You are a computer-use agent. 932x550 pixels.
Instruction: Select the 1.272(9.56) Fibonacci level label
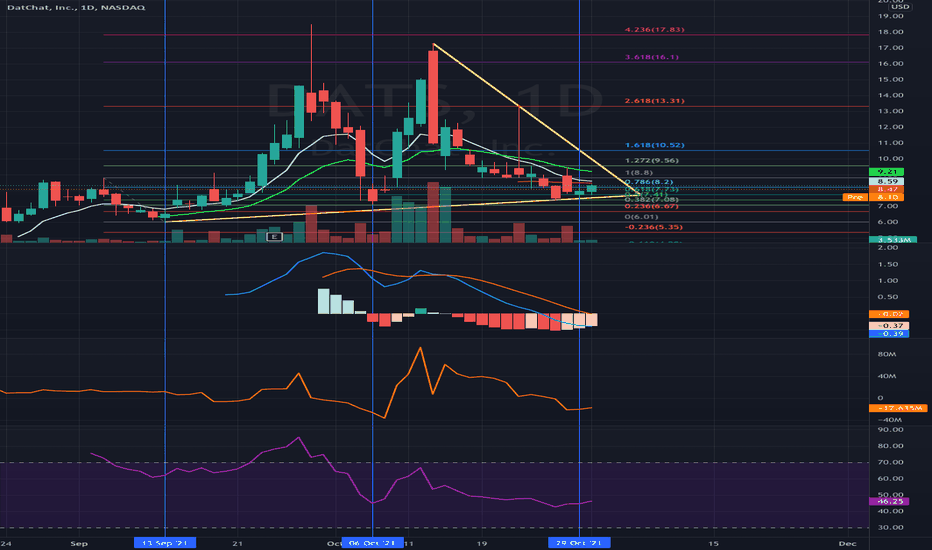pyautogui.click(x=651, y=161)
